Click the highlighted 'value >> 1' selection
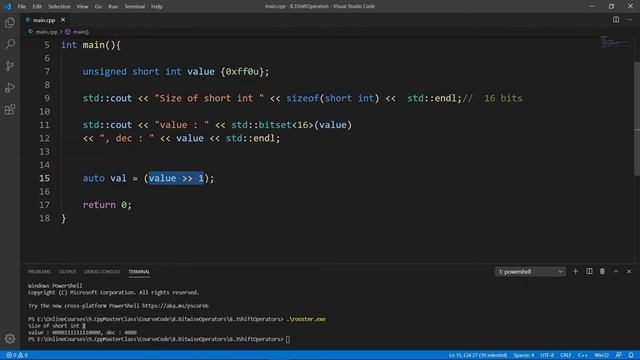640x360 pixels. pos(176,178)
